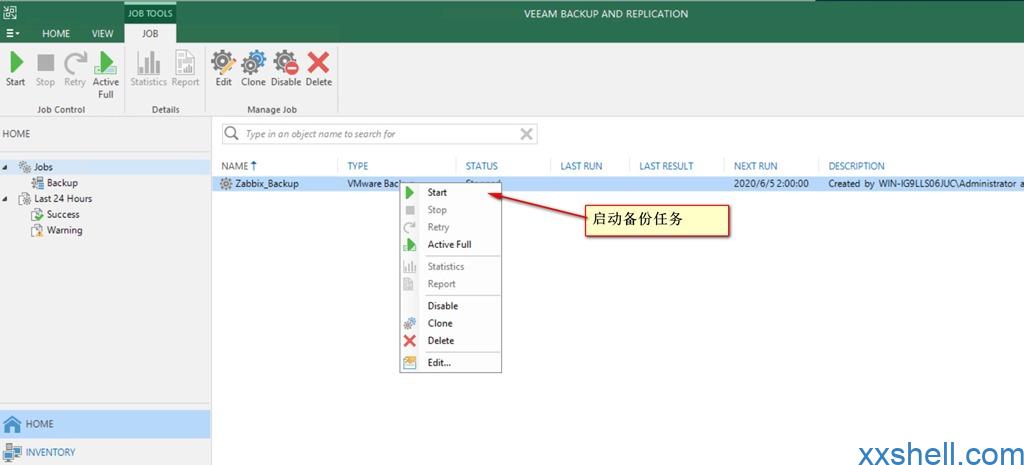Click the Stop button in the ribbon
1024x465 pixels.
pos(45,69)
